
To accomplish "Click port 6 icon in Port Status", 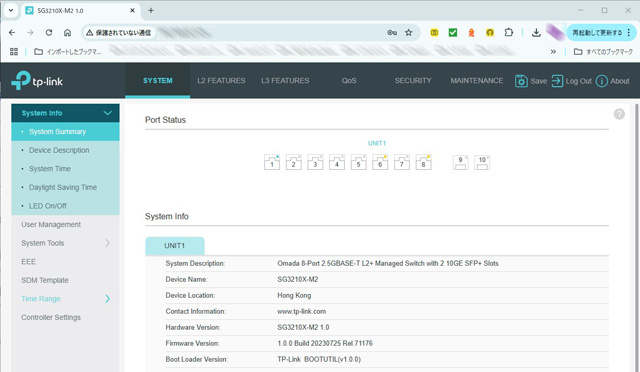I will pyautogui.click(x=380, y=162).
